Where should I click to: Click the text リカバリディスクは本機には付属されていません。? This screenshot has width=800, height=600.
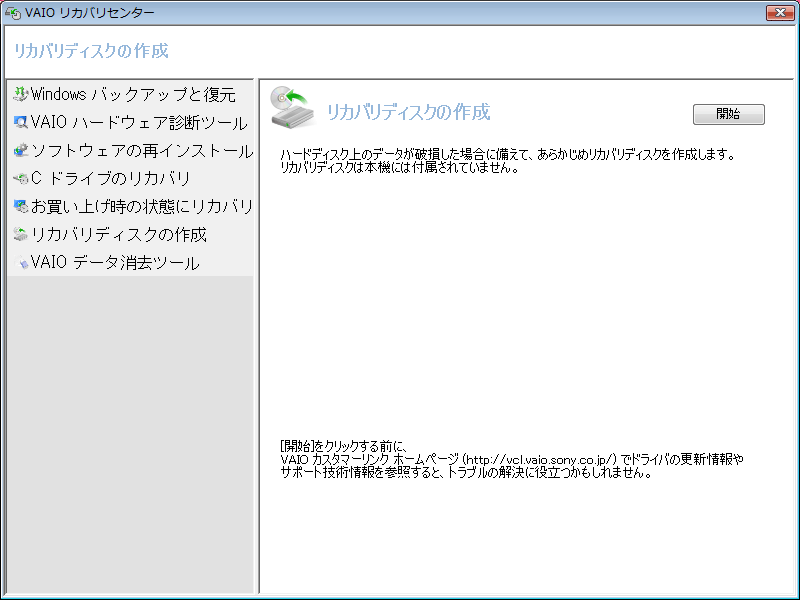pos(399,167)
